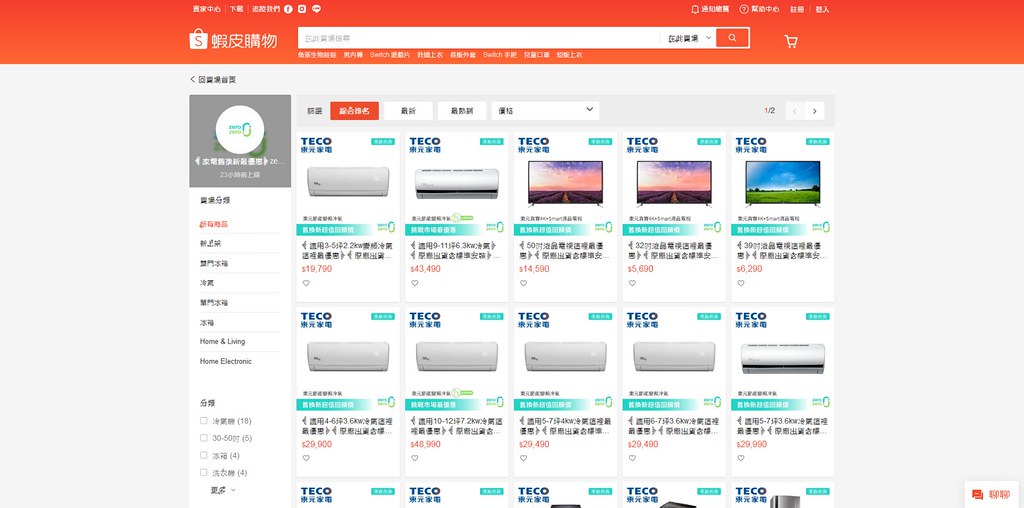
Task: Click the 登入 login link
Action: pyautogui.click(x=822, y=9)
